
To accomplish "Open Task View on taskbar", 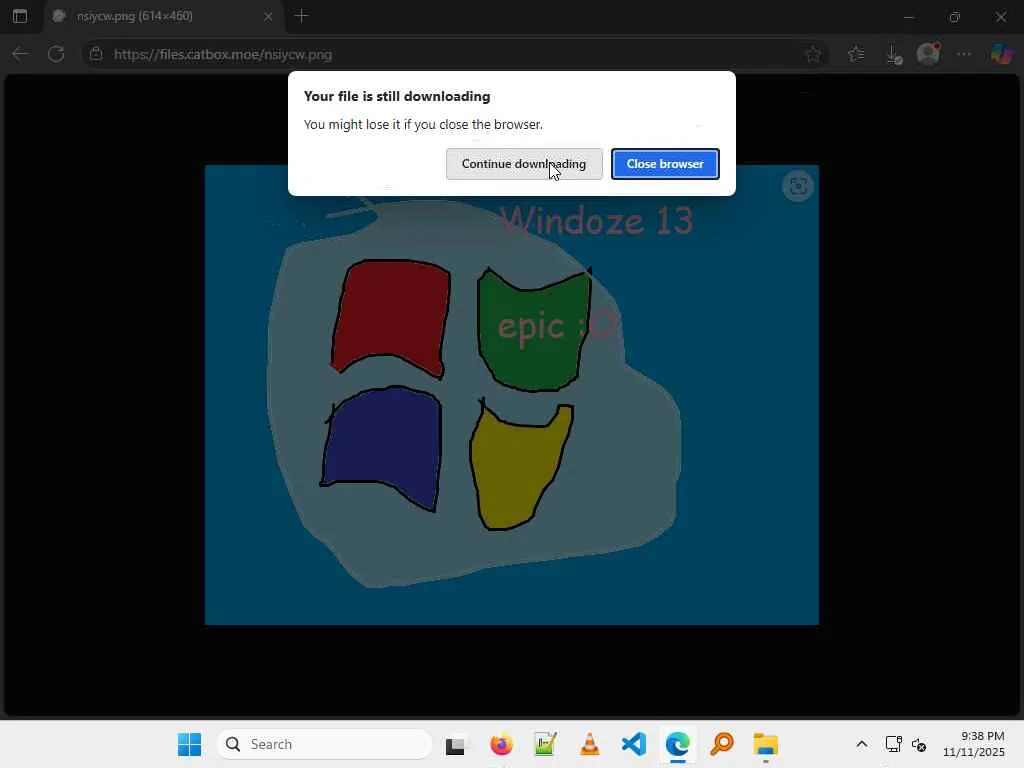I will [x=456, y=744].
